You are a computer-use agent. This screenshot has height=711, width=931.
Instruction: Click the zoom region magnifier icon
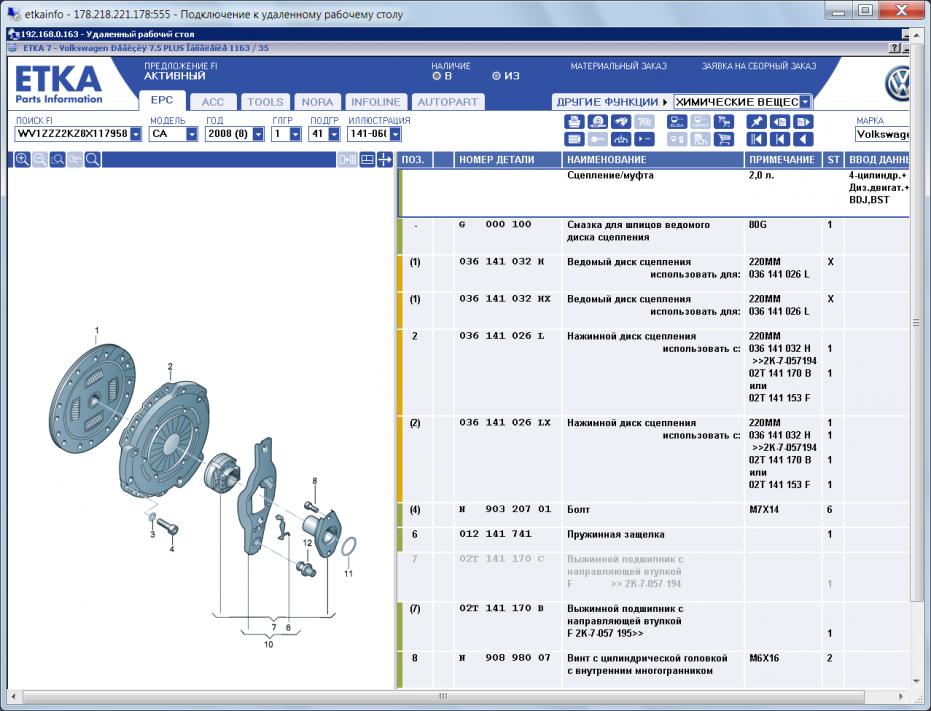click(x=58, y=159)
